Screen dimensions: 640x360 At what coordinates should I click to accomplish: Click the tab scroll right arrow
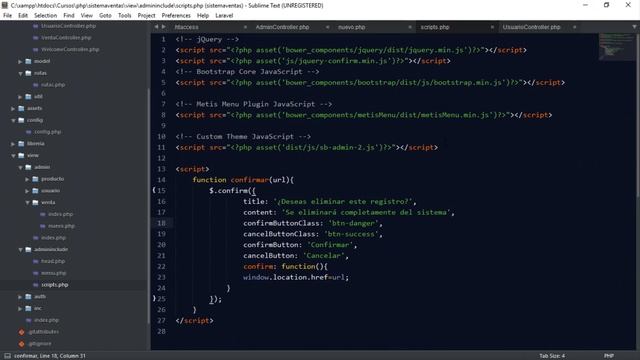click(x=164, y=27)
